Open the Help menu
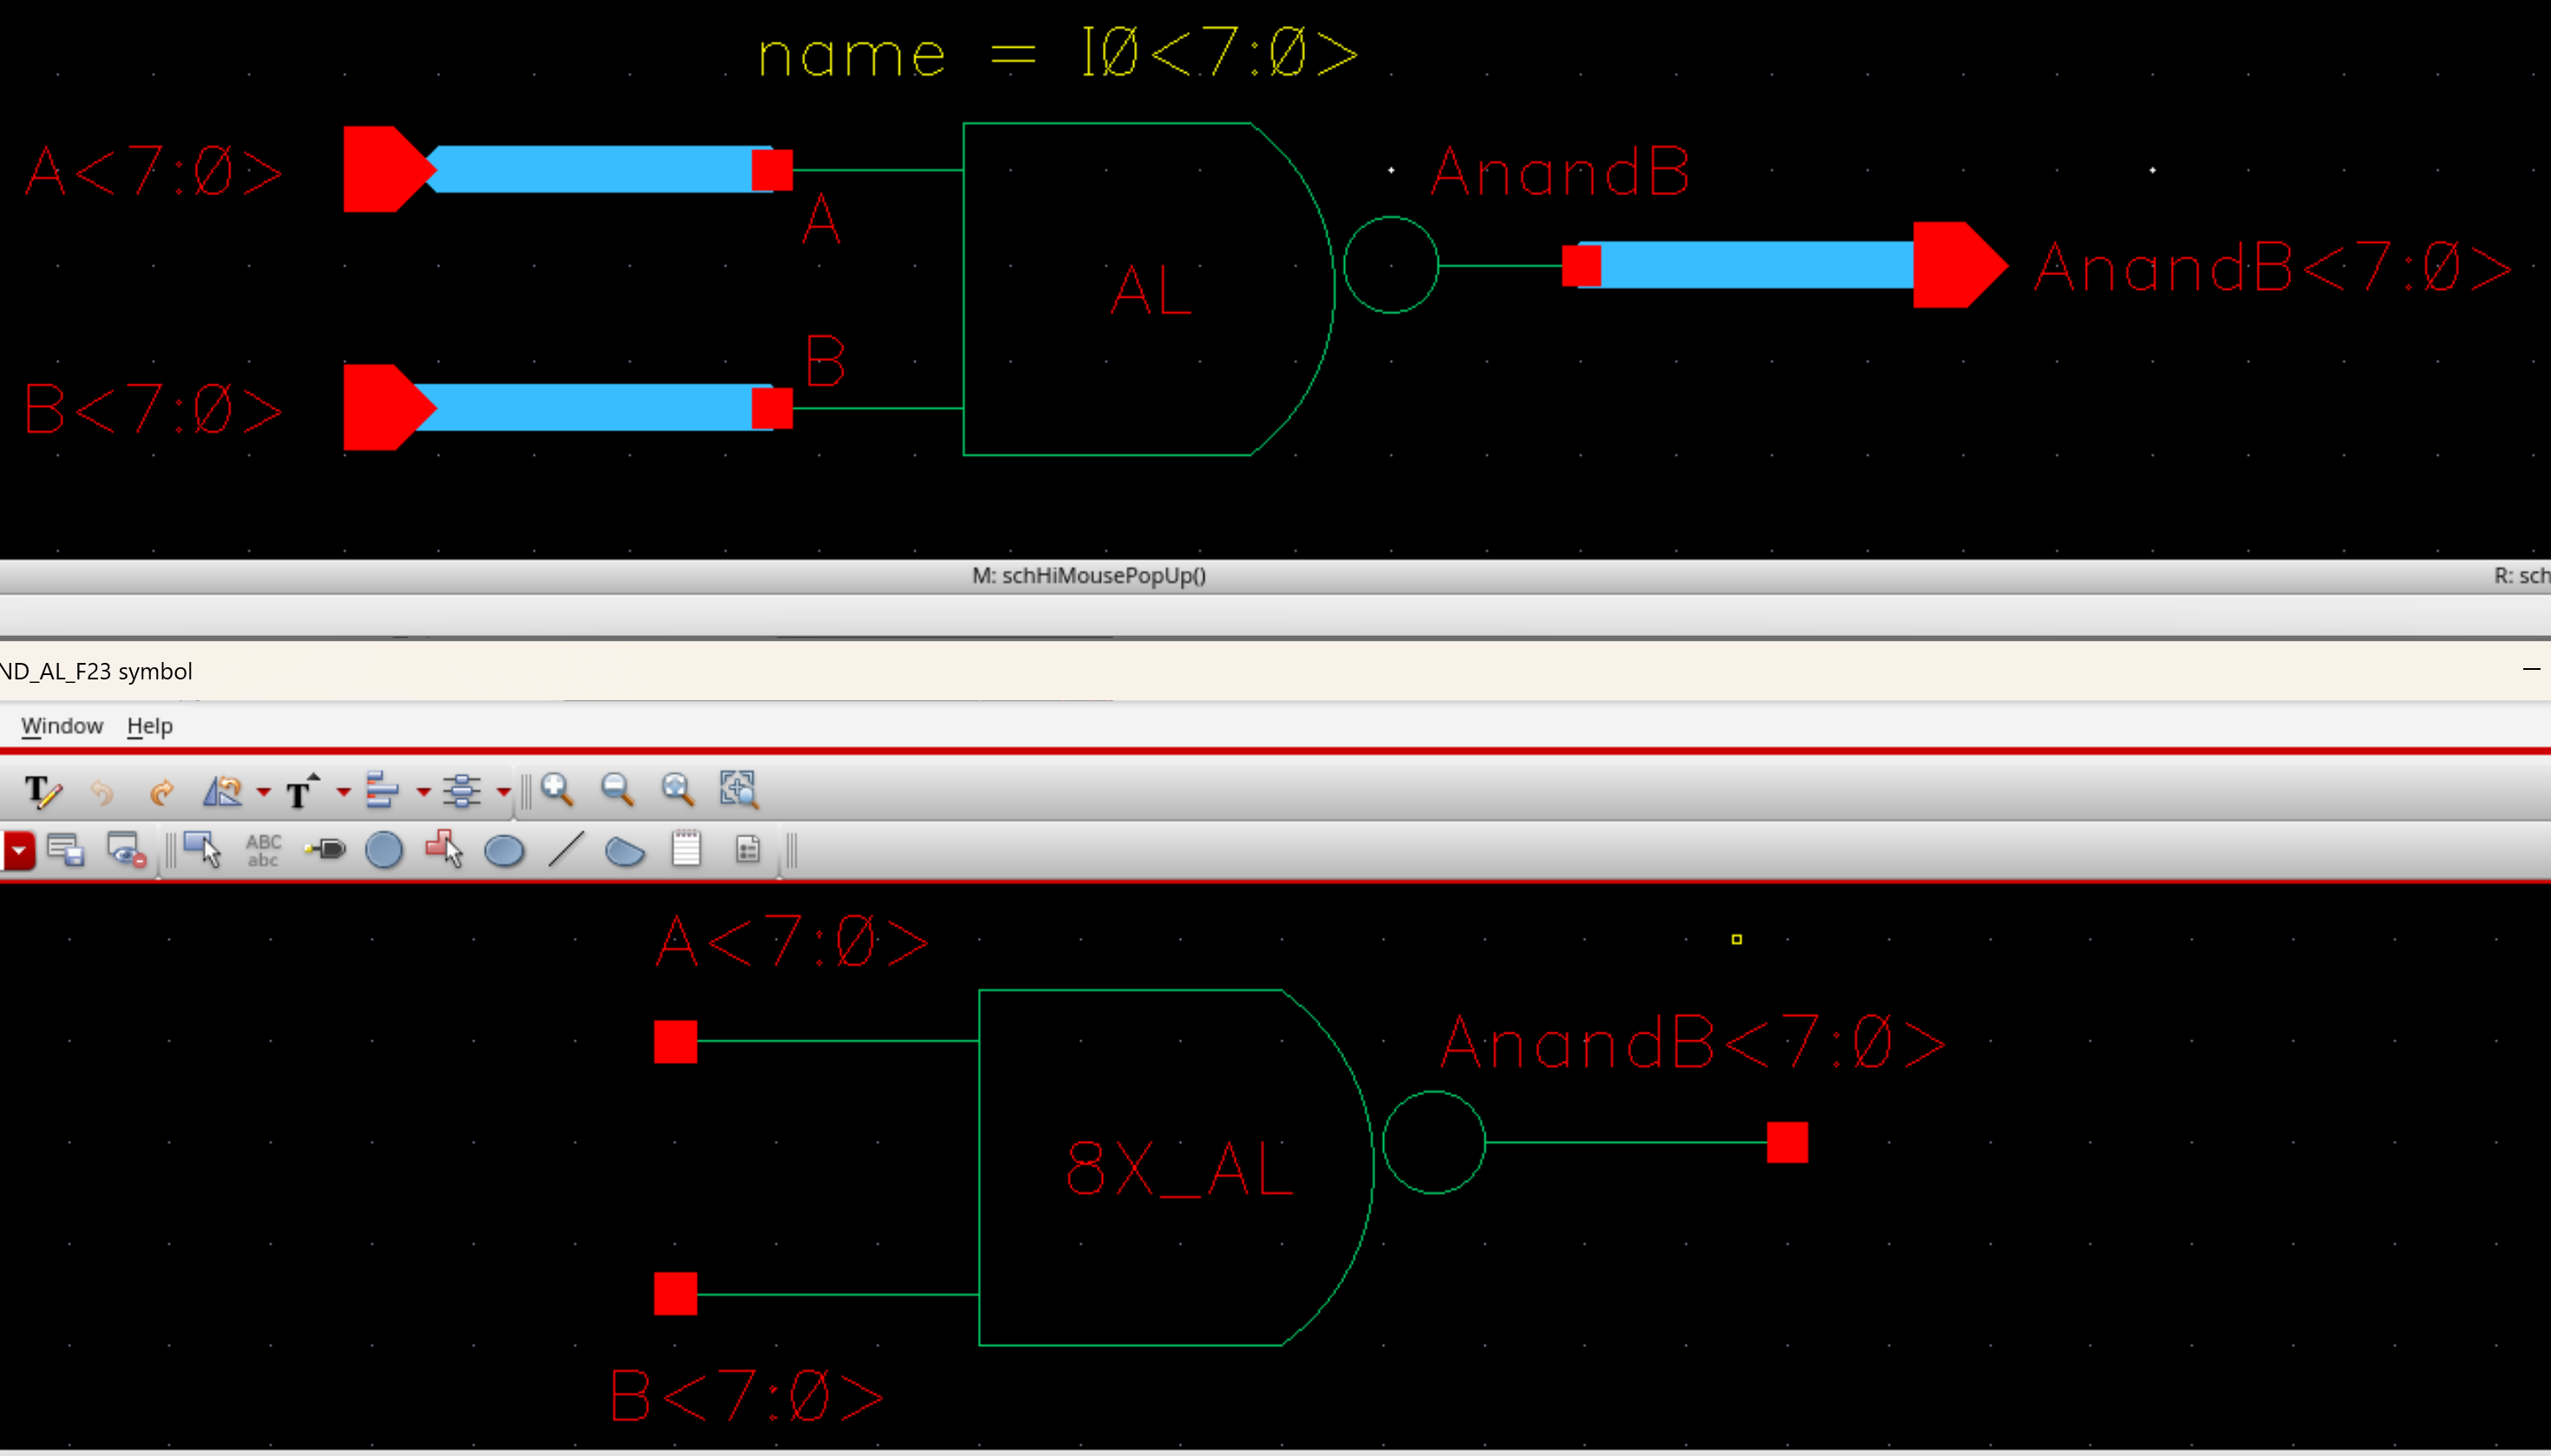 (150, 726)
